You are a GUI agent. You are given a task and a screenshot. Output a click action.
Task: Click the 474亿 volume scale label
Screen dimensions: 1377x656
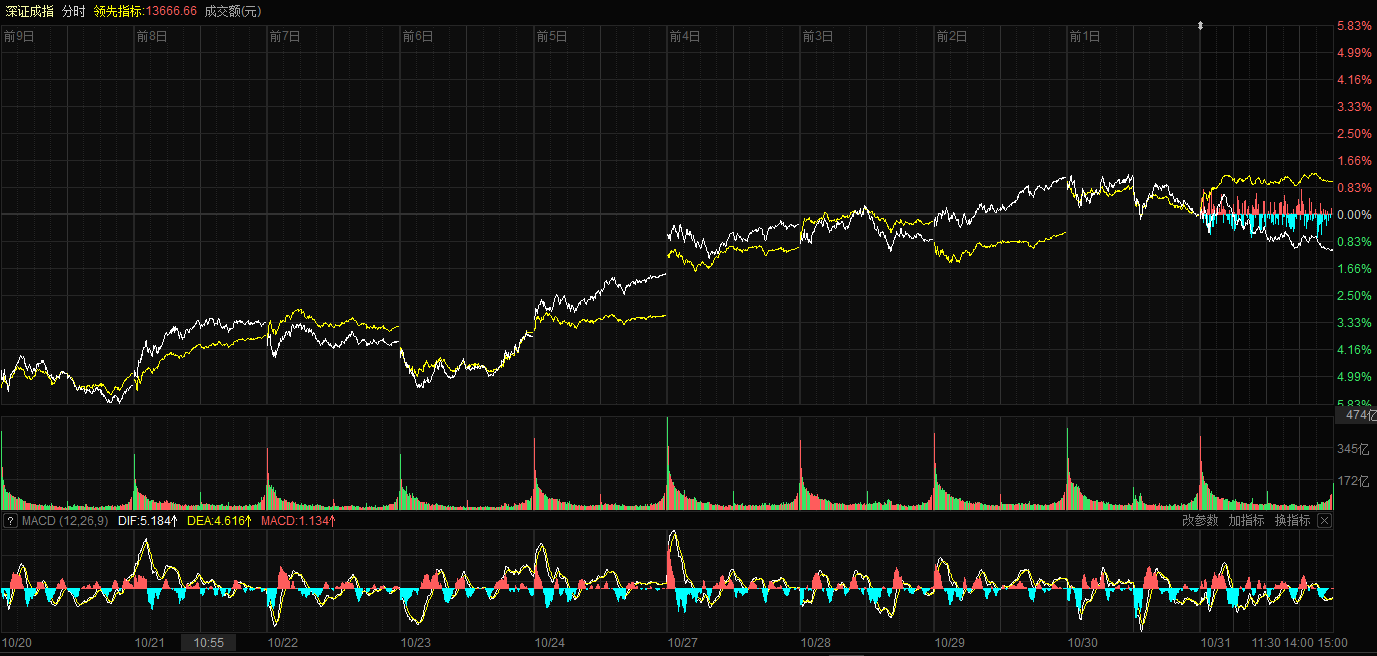pyautogui.click(x=1355, y=415)
